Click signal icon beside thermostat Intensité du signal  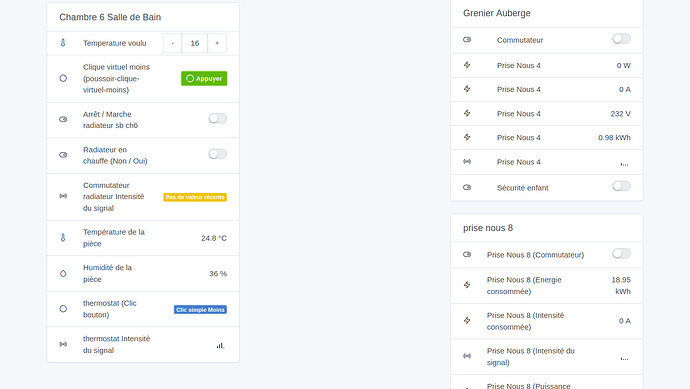63,344
